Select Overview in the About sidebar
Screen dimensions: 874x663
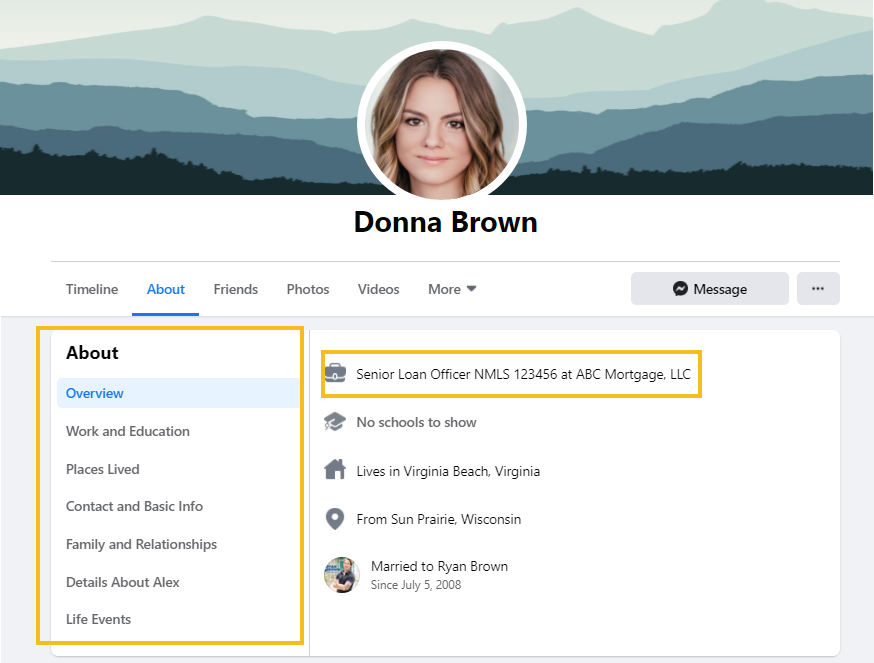click(94, 393)
